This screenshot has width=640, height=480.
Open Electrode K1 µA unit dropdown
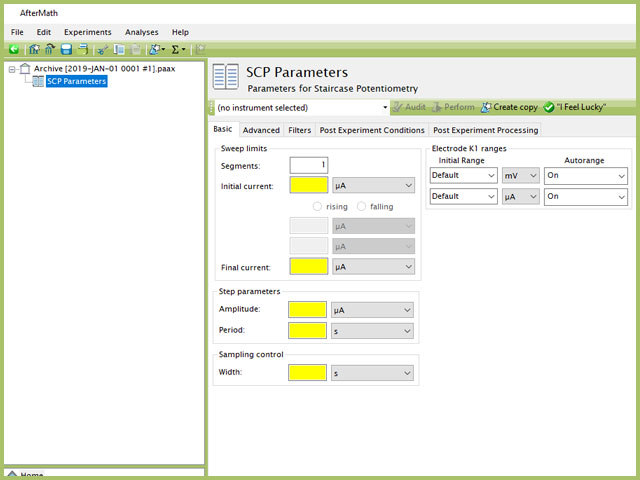pyautogui.click(x=521, y=196)
